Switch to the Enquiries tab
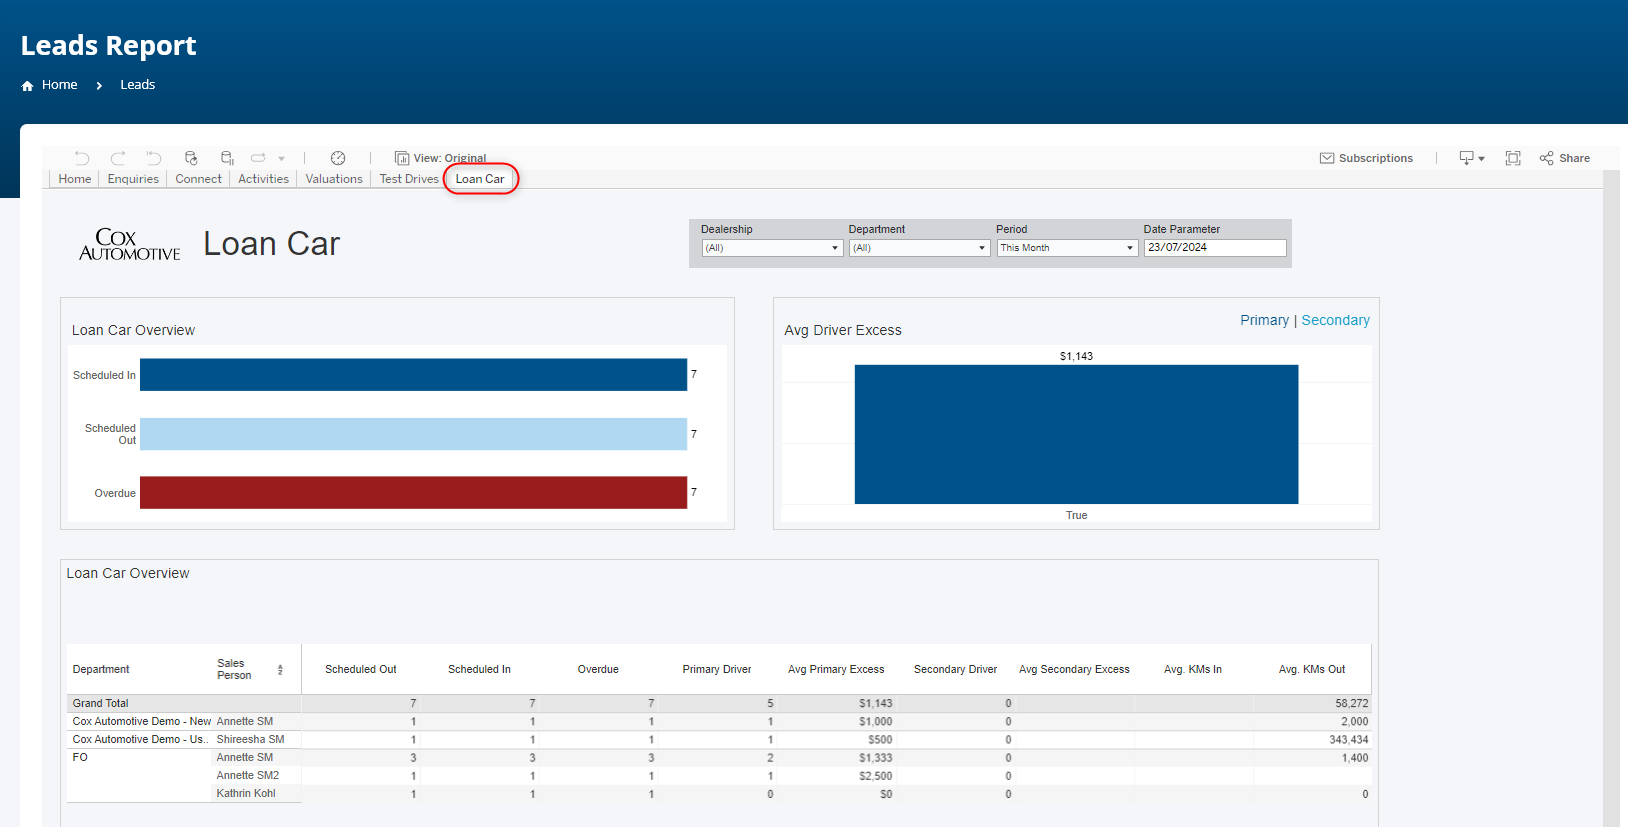Image resolution: width=1628 pixels, height=827 pixels. [x=133, y=179]
